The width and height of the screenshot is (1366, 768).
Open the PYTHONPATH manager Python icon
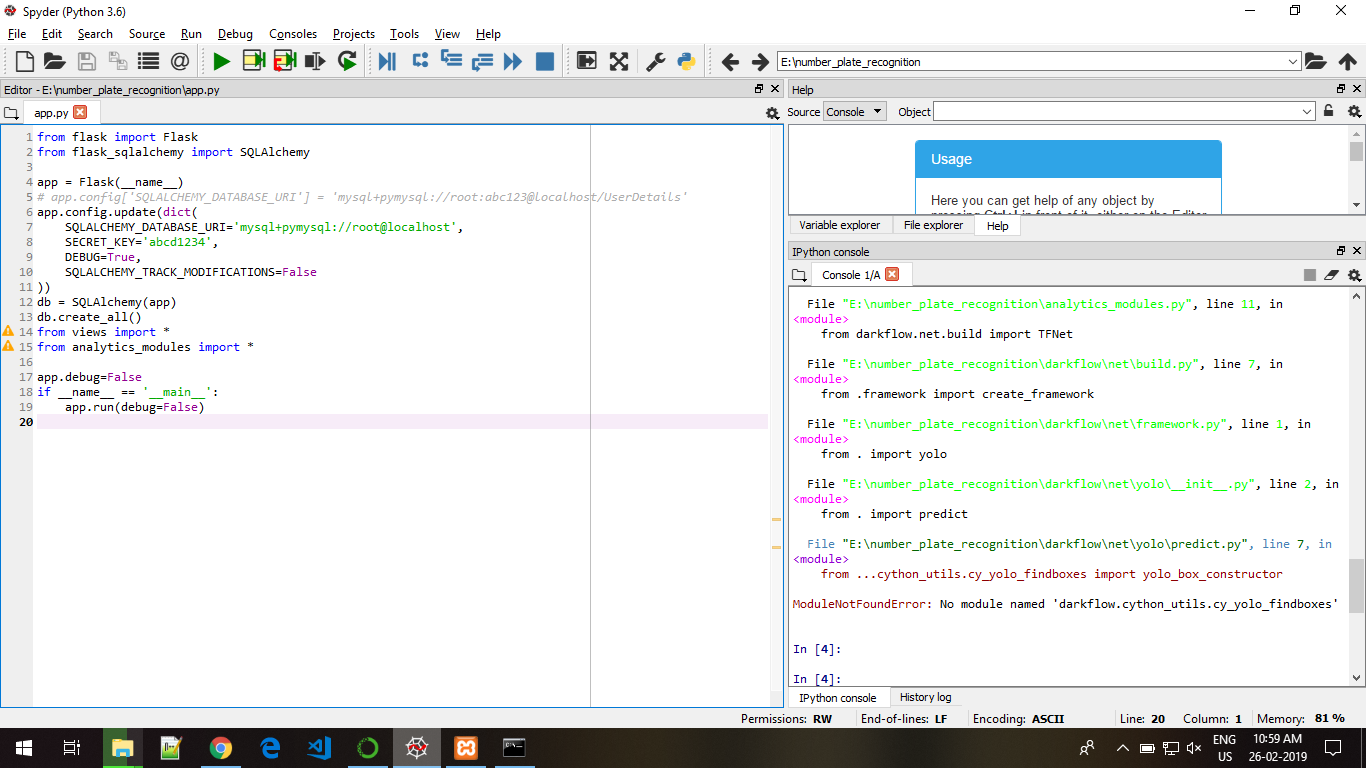coord(685,61)
